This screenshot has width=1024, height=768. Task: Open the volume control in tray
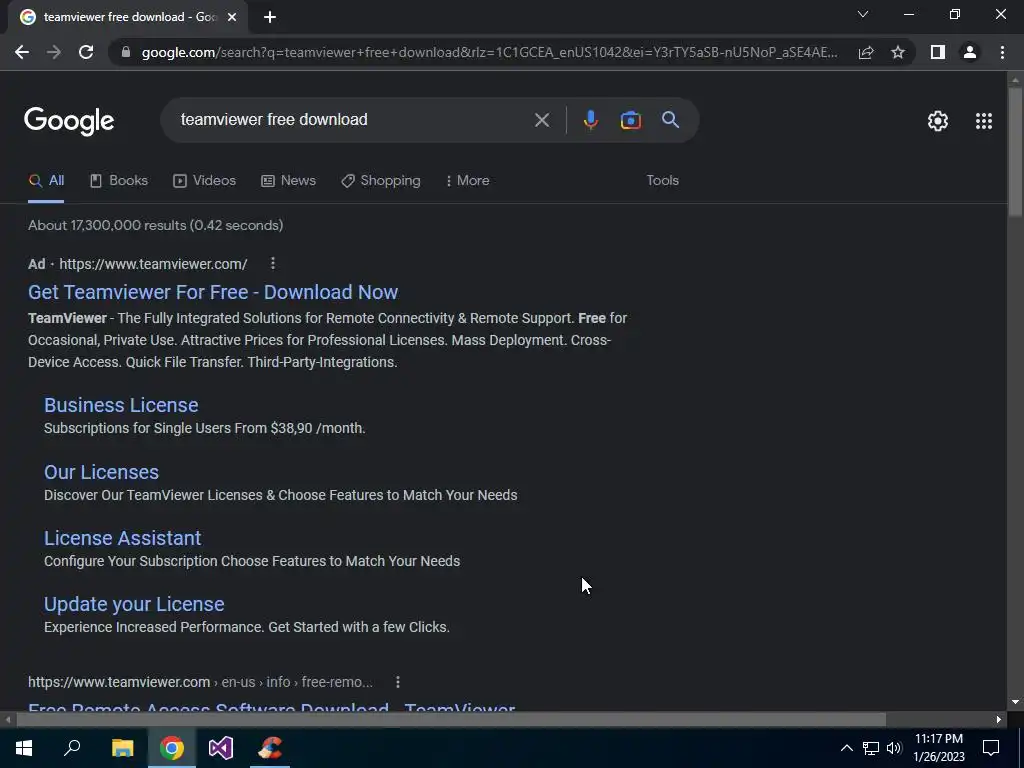894,748
